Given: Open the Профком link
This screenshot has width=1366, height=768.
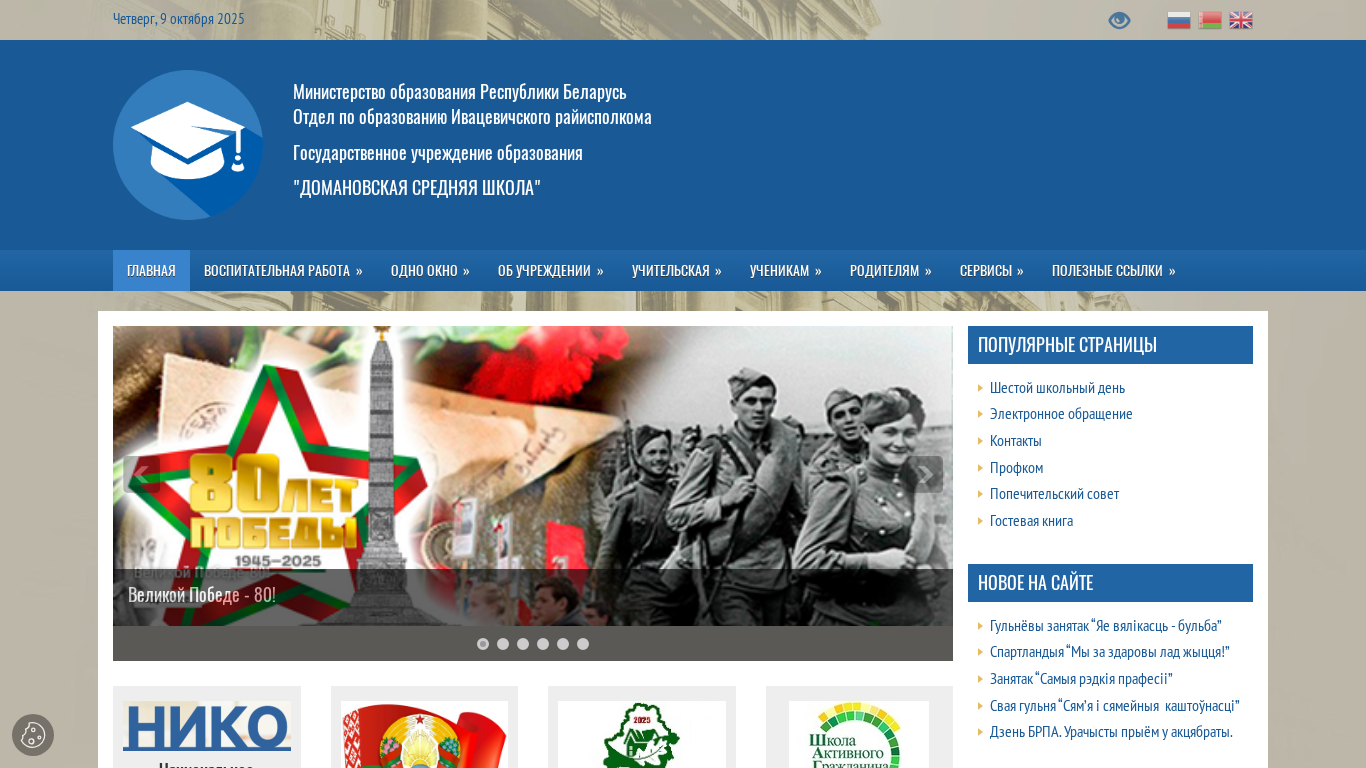Looking at the screenshot, I should click(x=1017, y=468).
